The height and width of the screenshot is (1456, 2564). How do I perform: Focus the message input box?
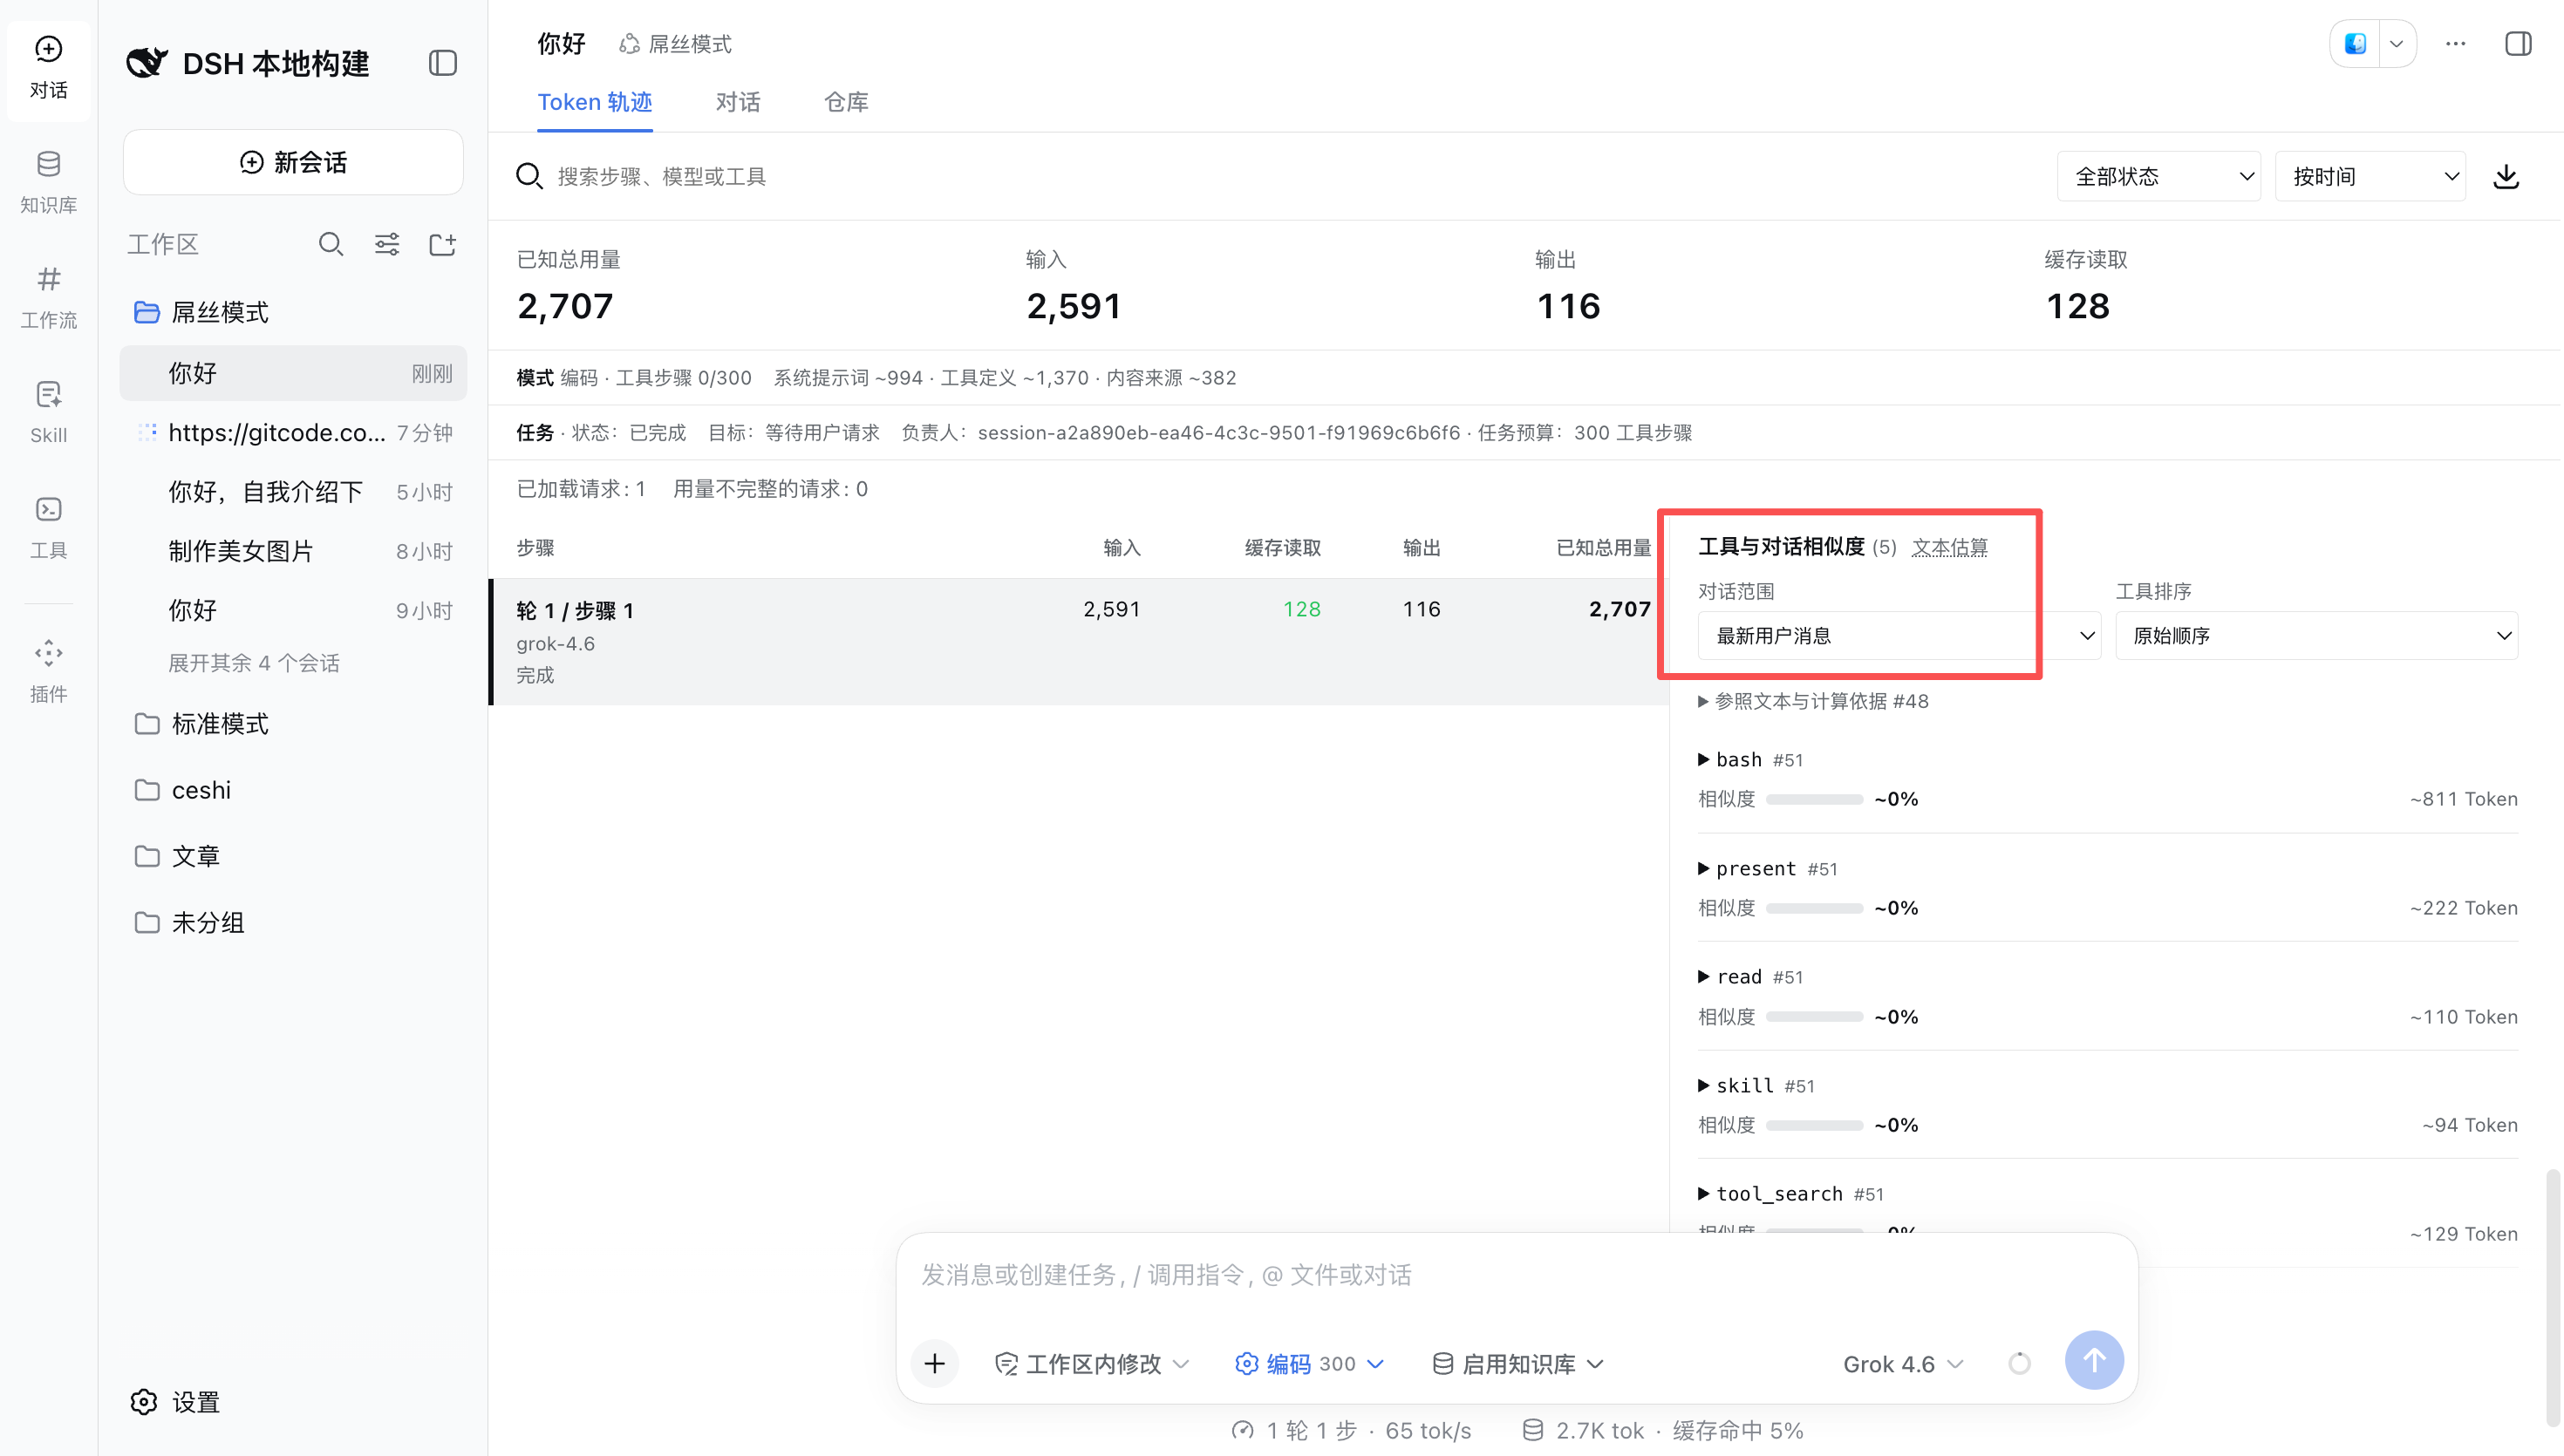coord(1516,1275)
